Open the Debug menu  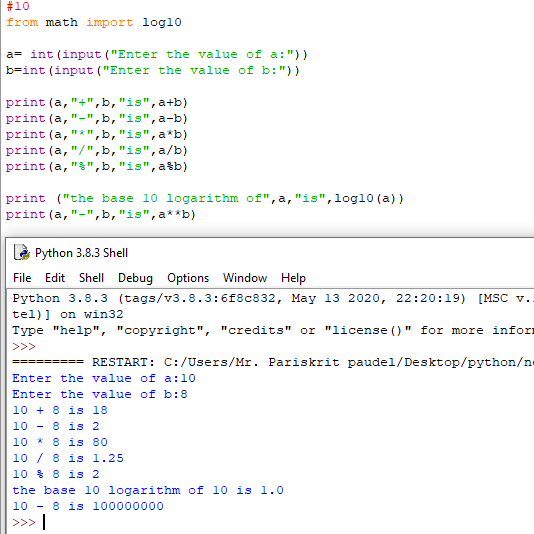[135, 278]
